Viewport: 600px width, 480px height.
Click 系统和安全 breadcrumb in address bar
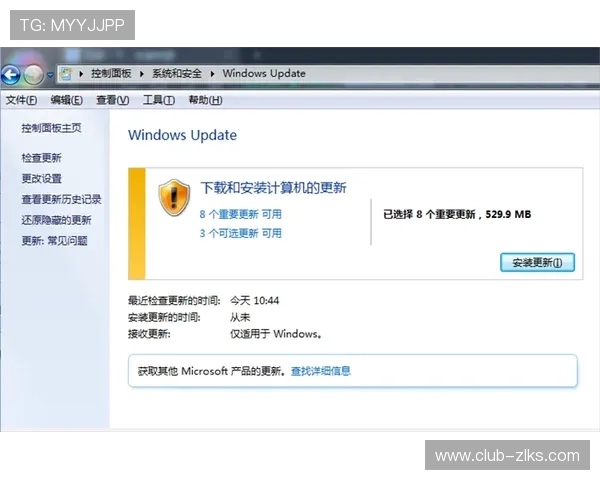(x=177, y=73)
